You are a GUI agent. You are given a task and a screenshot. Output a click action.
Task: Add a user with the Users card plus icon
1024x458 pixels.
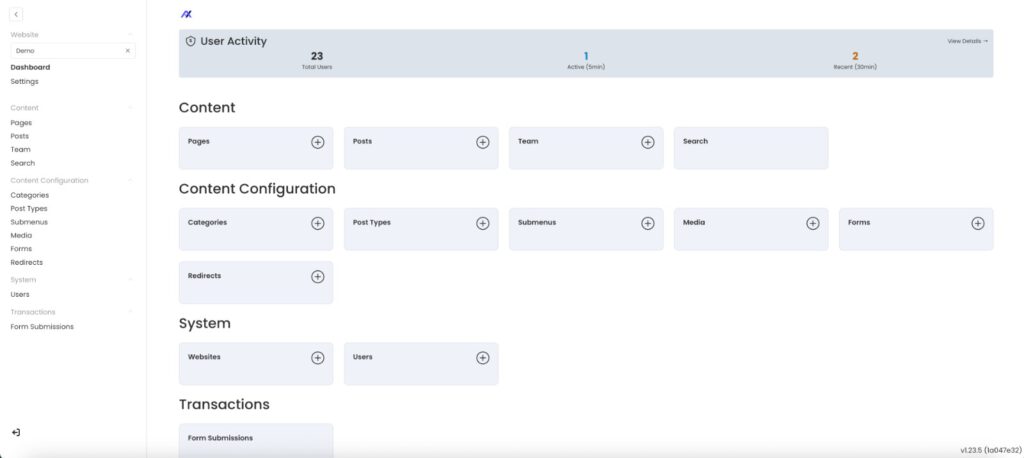pos(482,357)
